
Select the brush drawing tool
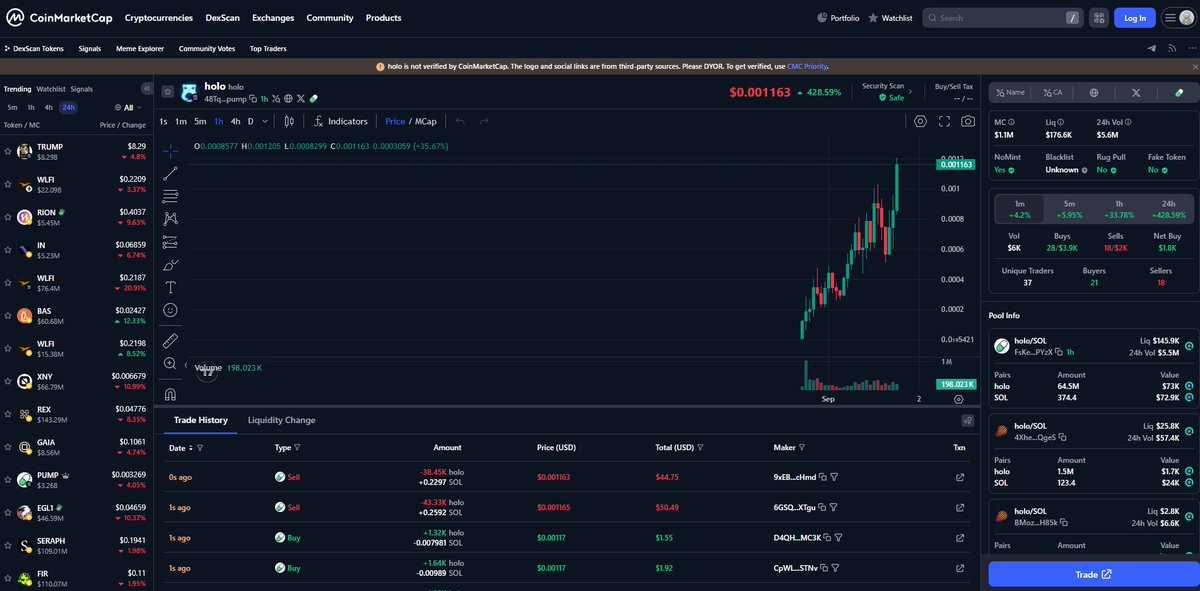[170, 265]
